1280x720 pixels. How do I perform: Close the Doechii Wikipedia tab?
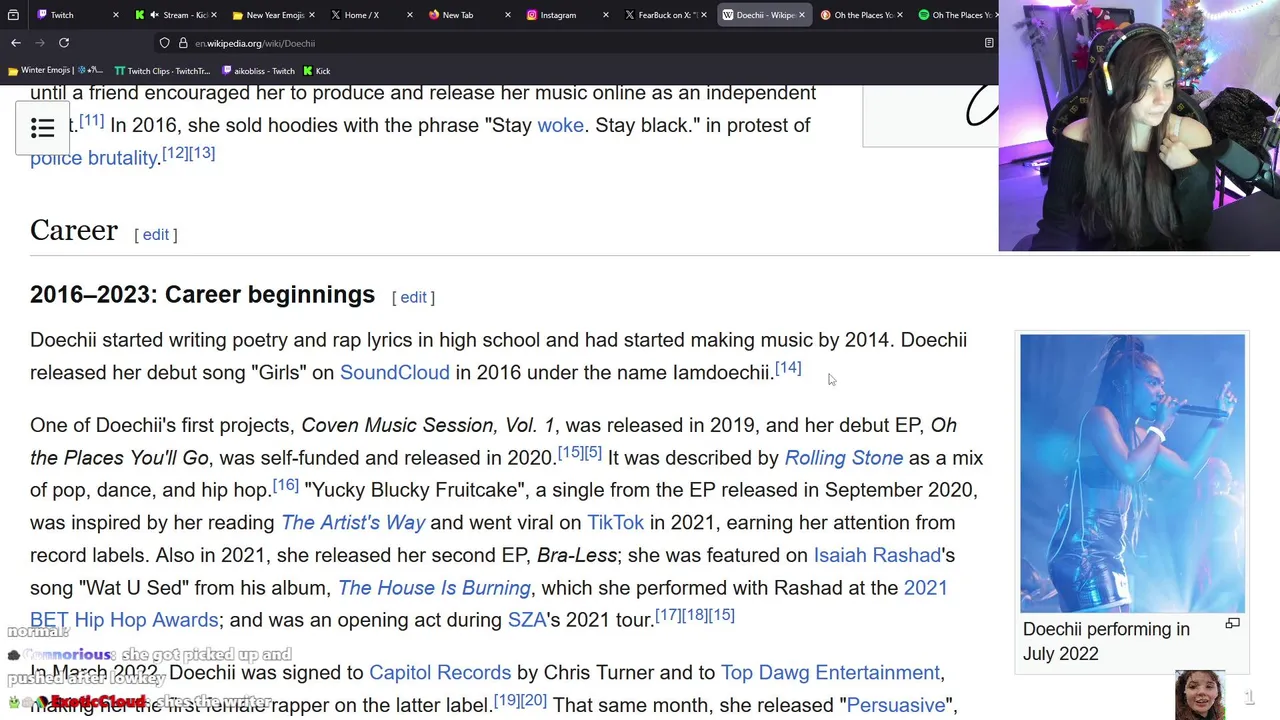click(x=801, y=15)
